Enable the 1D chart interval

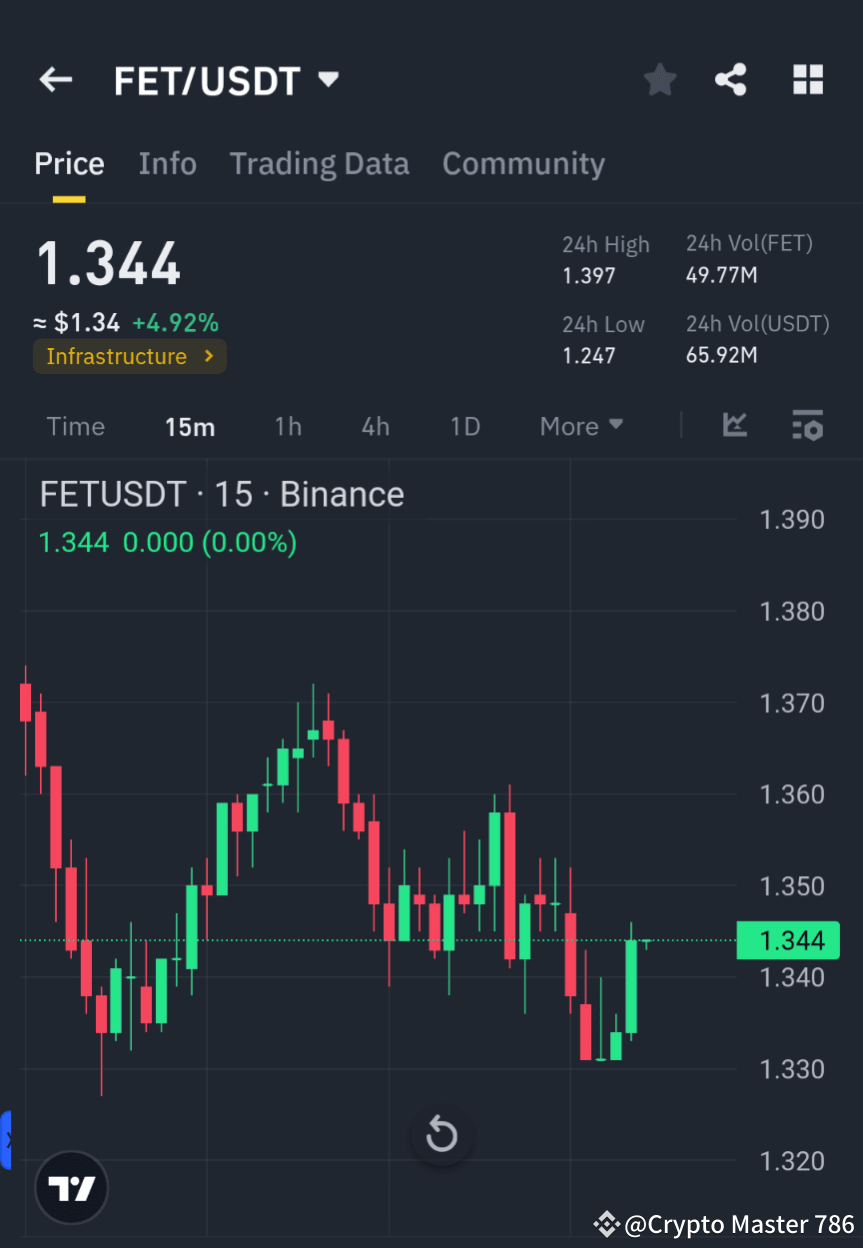465,426
